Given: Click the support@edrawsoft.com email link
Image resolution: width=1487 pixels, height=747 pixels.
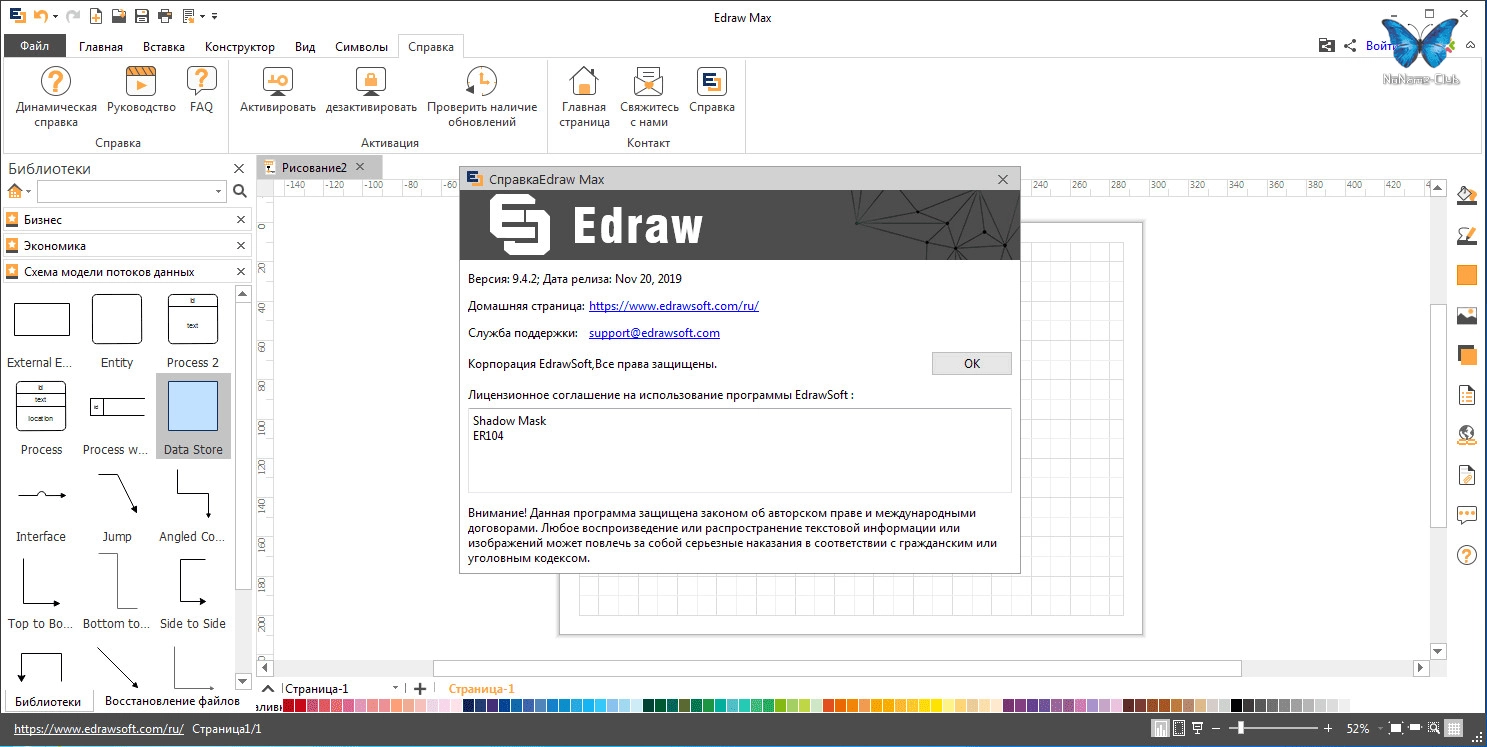Looking at the screenshot, I should point(654,333).
